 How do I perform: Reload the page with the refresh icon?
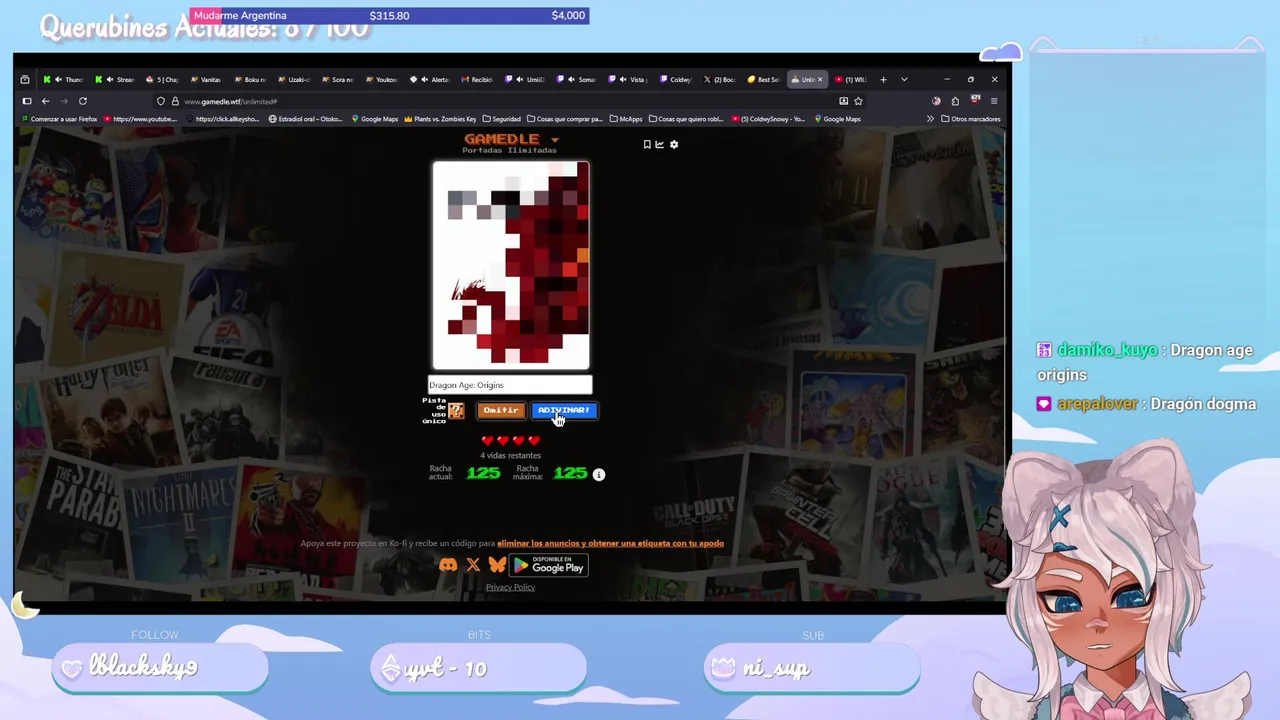[x=83, y=101]
